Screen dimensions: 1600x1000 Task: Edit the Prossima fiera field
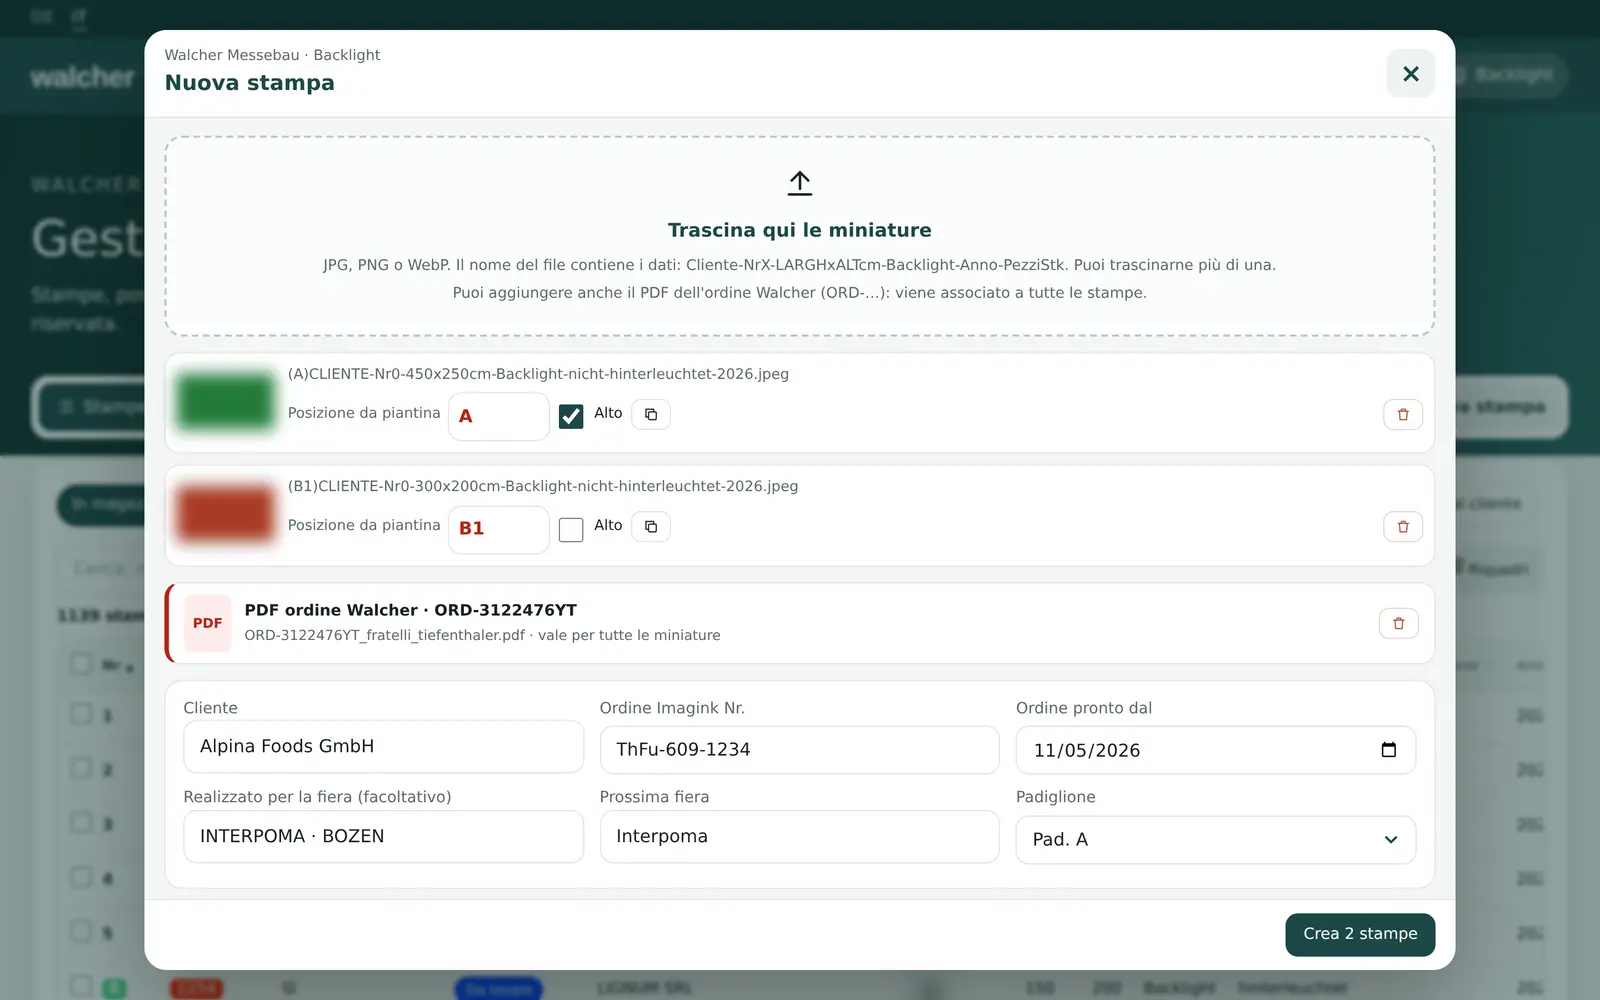click(x=800, y=836)
